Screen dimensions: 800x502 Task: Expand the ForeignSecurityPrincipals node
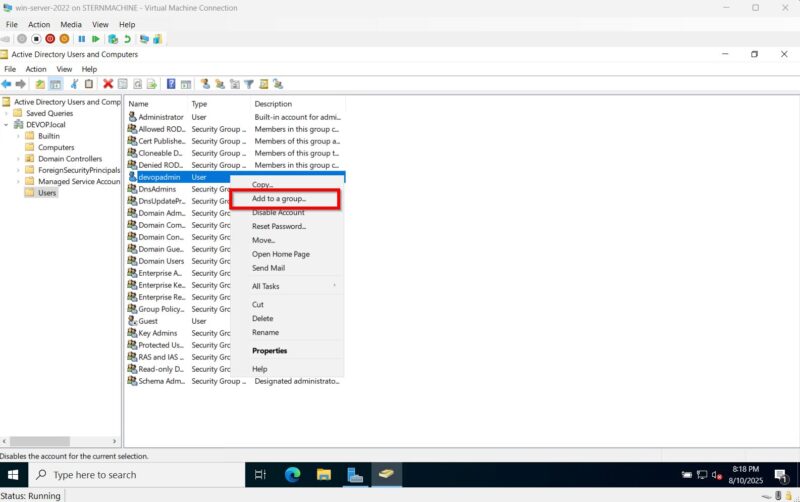click(18, 170)
